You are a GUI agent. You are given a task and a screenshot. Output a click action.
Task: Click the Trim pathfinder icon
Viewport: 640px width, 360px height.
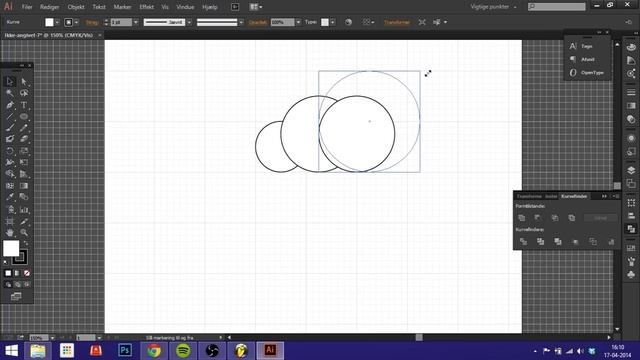click(x=540, y=242)
